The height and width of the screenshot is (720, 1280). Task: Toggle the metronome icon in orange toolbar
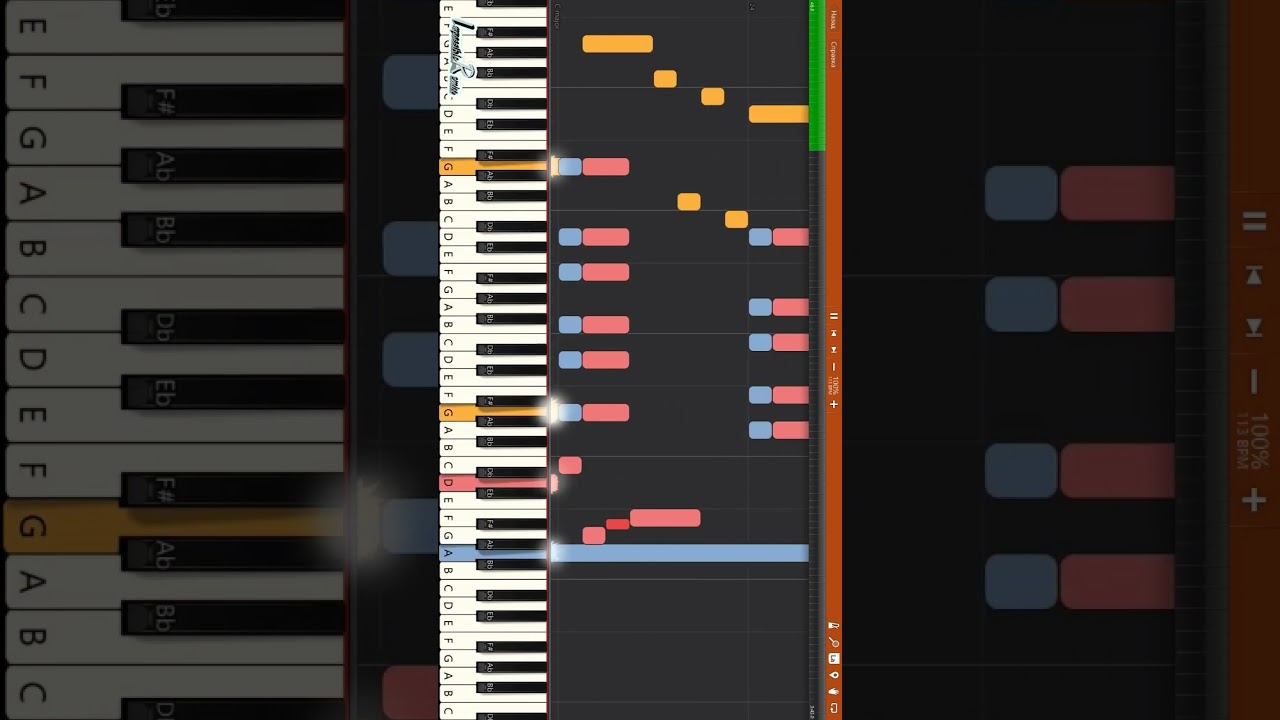[834, 626]
